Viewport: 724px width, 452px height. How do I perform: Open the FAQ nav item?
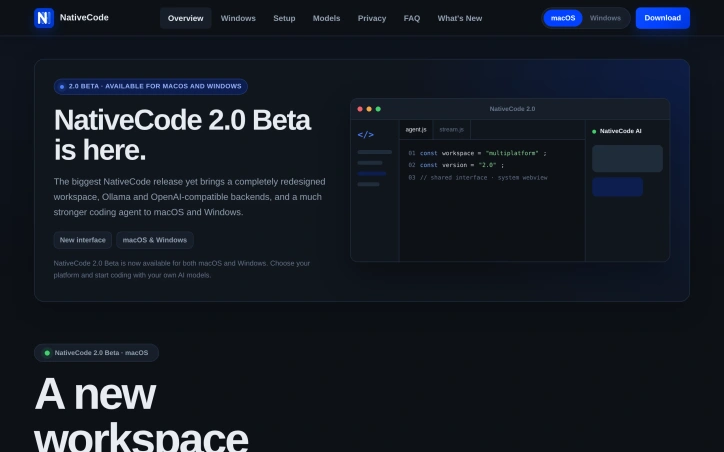[412, 18]
